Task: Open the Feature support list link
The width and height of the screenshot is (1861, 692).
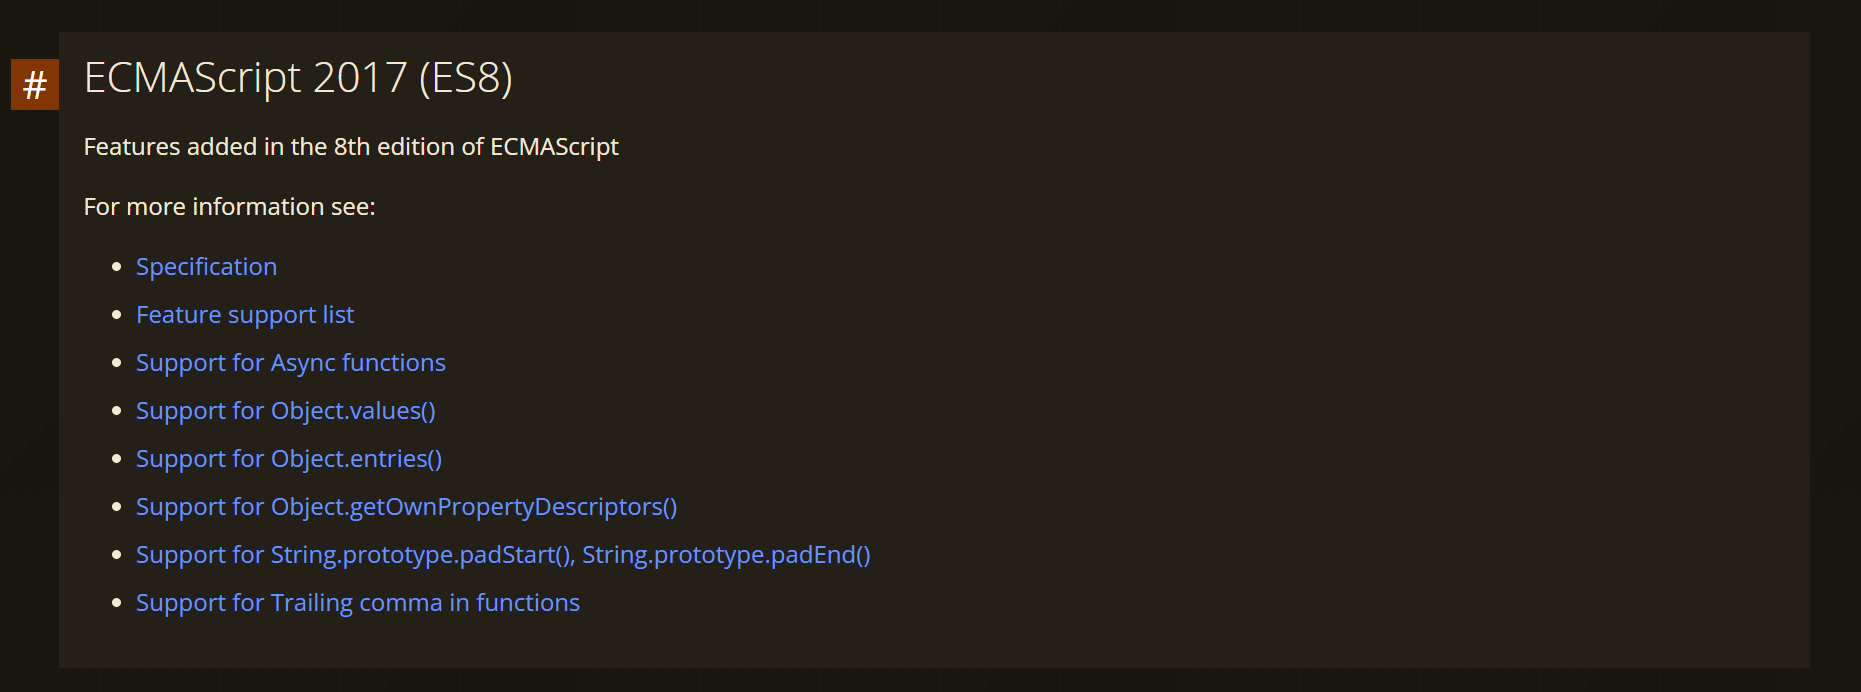Action: (x=245, y=315)
